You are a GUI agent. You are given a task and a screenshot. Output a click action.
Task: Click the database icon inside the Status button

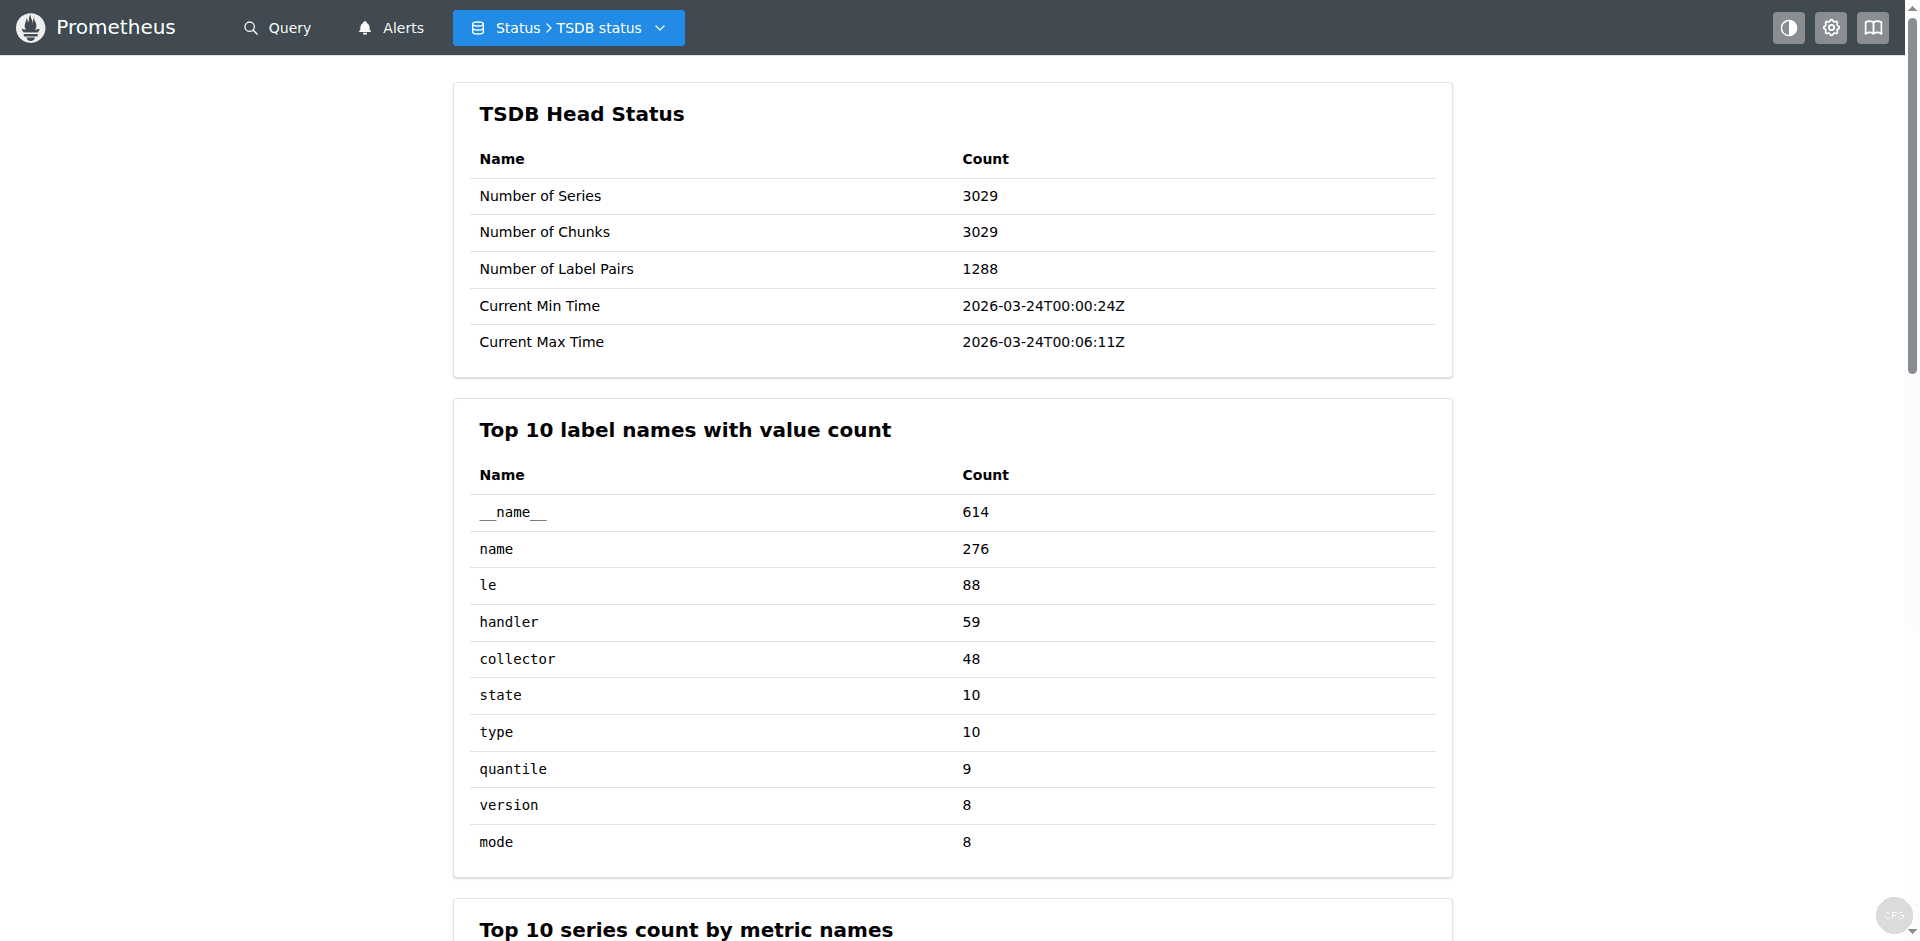[478, 27]
